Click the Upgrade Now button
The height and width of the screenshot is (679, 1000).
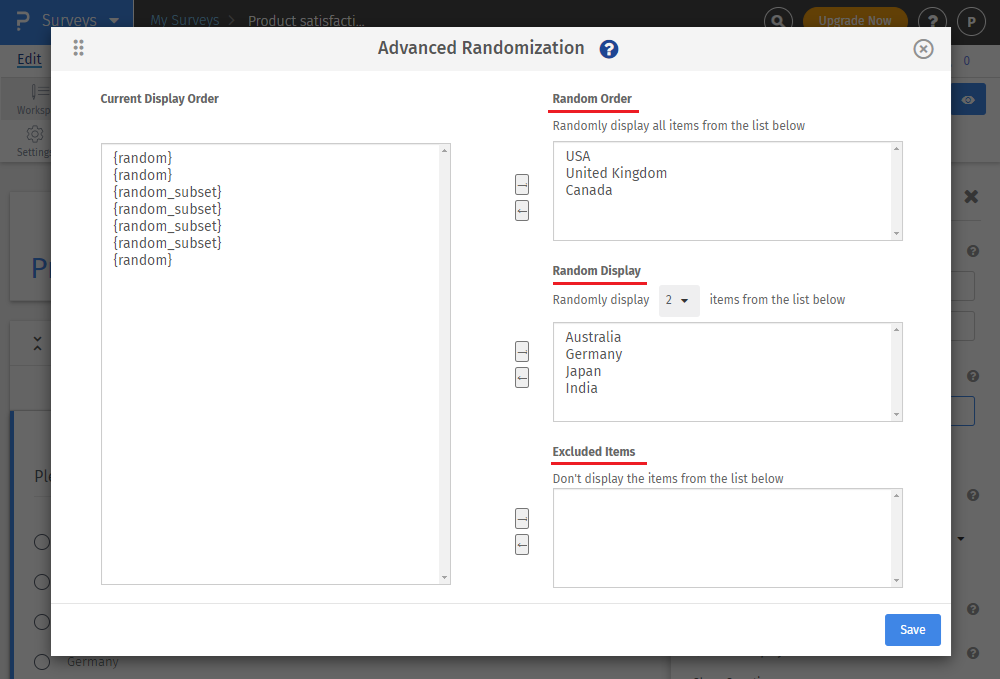855,20
